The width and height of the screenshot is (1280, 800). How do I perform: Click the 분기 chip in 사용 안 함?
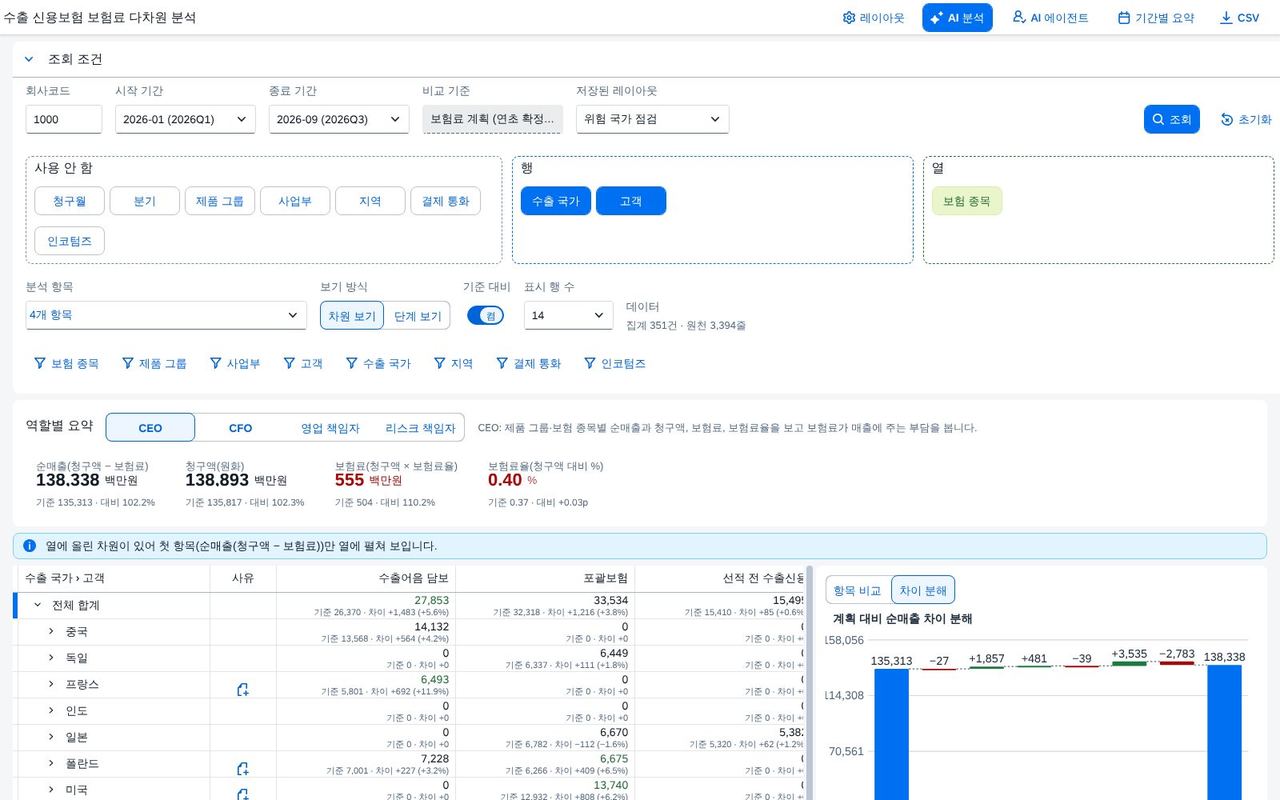pos(145,201)
